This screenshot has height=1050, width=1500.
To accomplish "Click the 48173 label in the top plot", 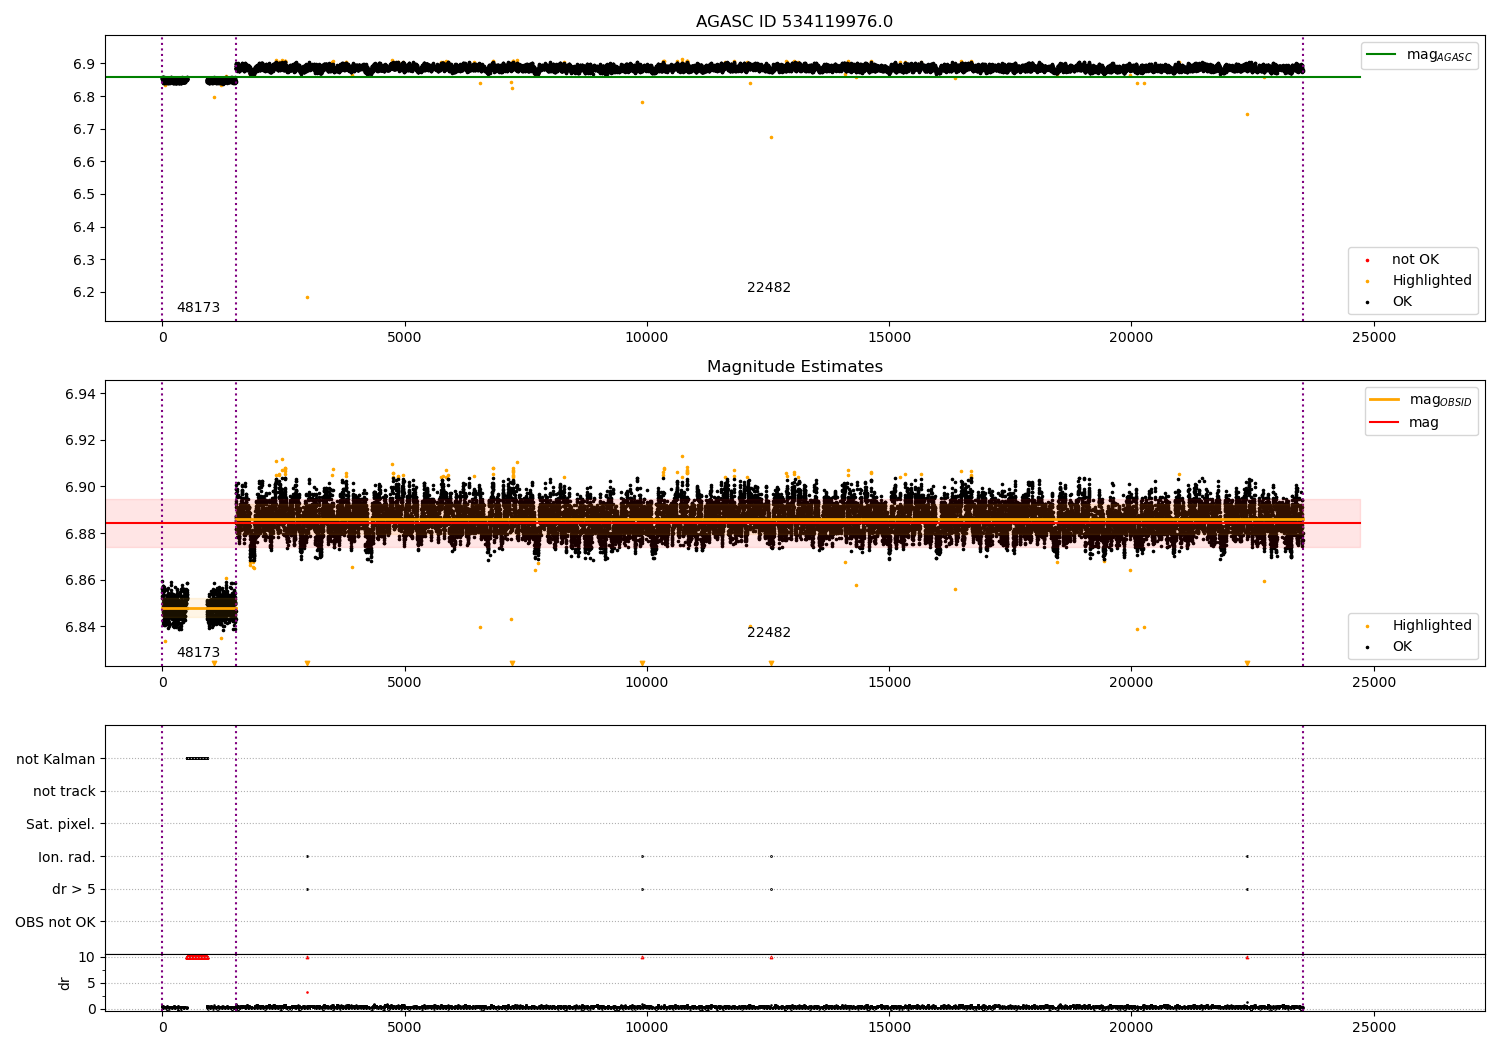I will click(198, 308).
